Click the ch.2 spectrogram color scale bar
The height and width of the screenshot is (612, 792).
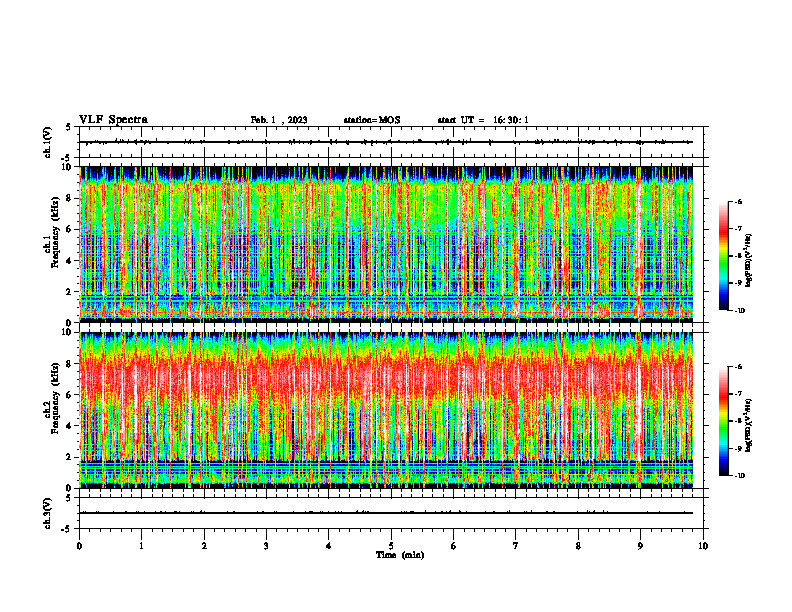723,421
